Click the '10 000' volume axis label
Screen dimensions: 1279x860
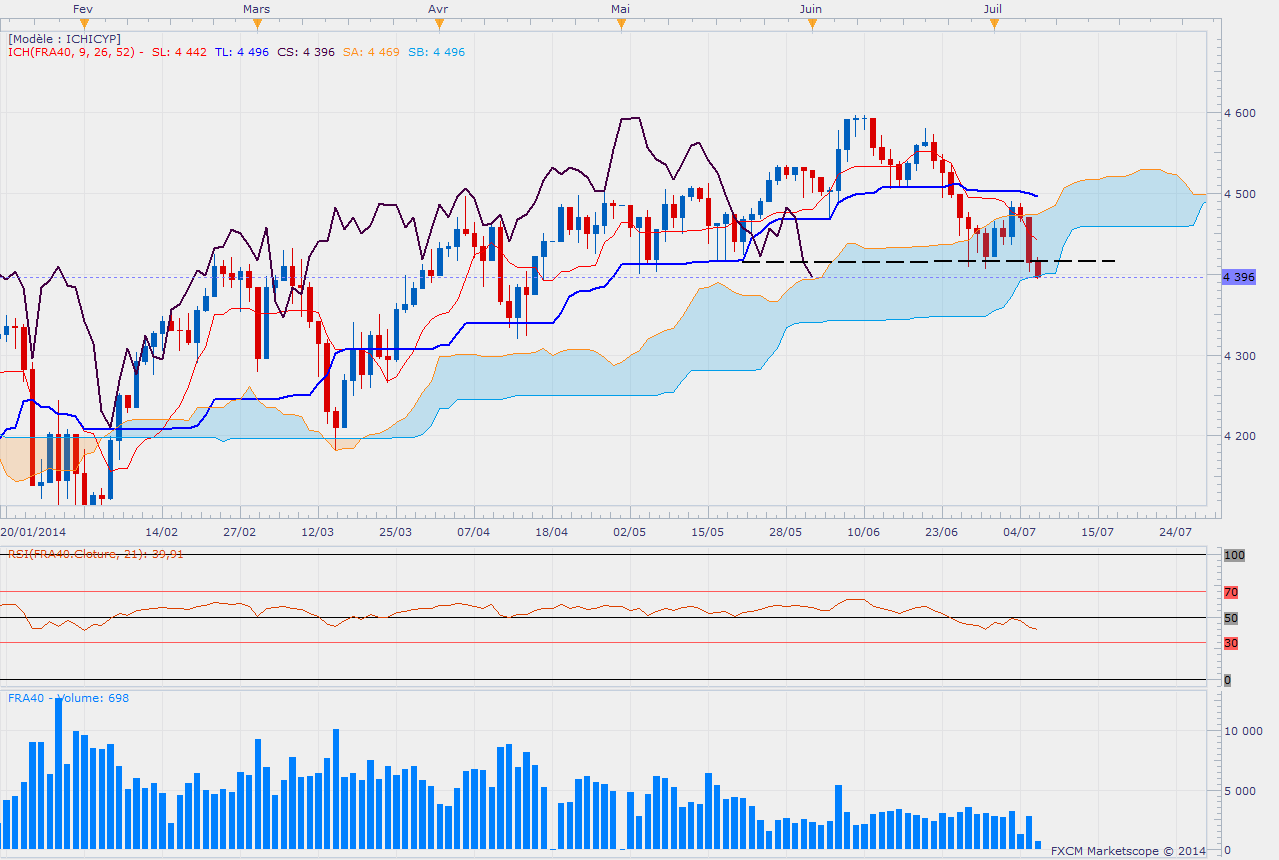1243,731
